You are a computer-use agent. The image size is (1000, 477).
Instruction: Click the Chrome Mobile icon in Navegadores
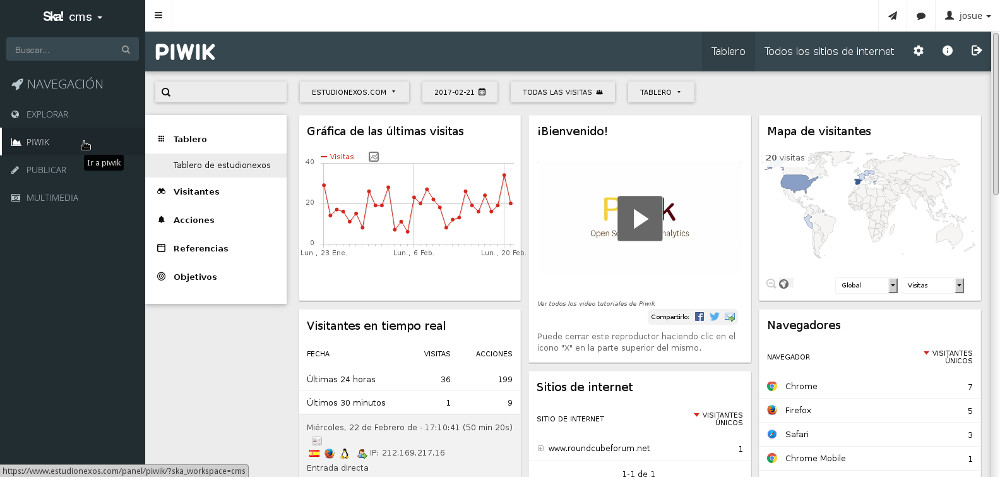point(772,458)
